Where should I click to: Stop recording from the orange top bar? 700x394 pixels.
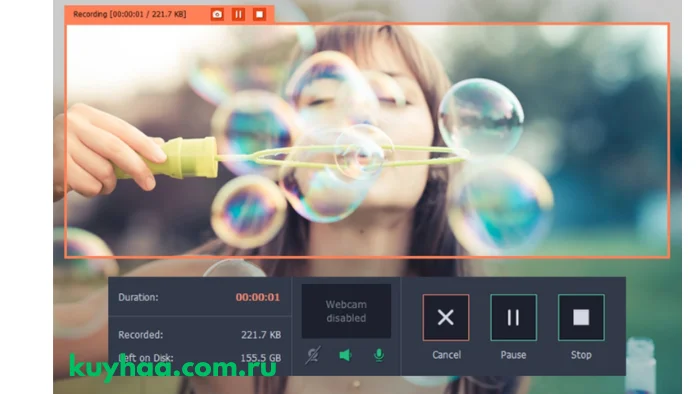click(259, 14)
